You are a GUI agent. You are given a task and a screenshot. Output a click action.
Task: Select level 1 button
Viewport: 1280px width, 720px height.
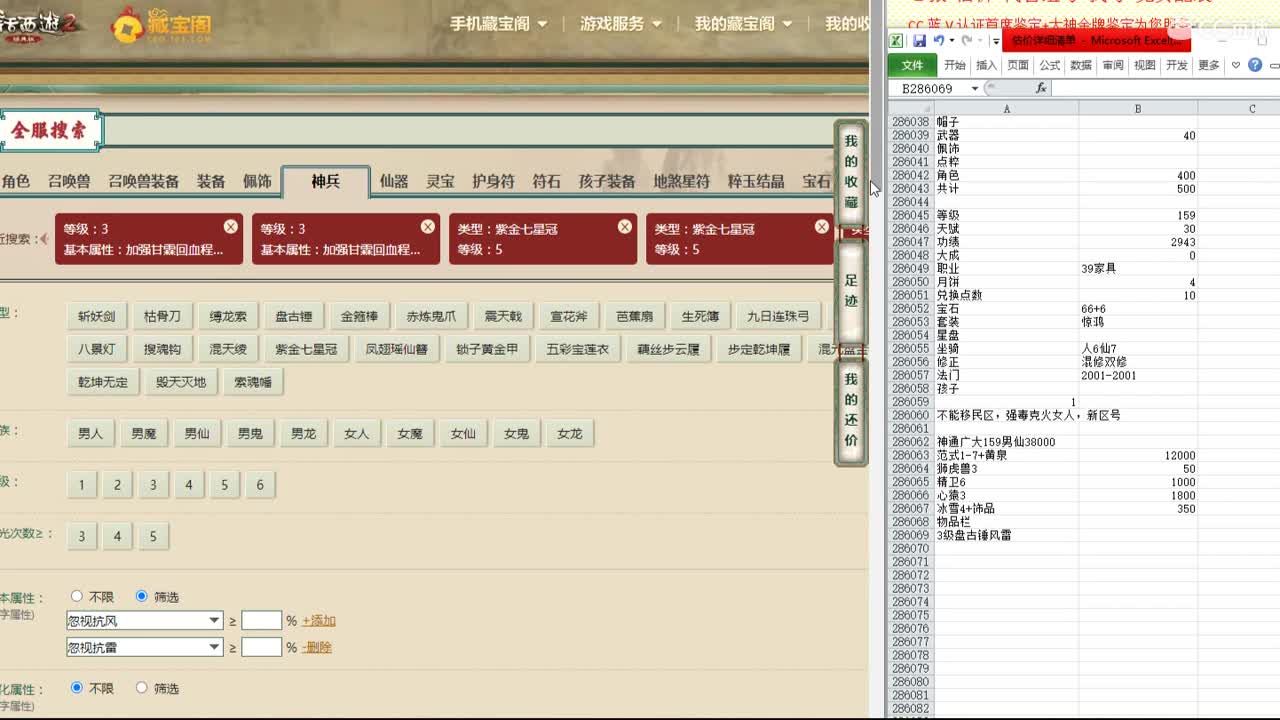click(x=81, y=485)
